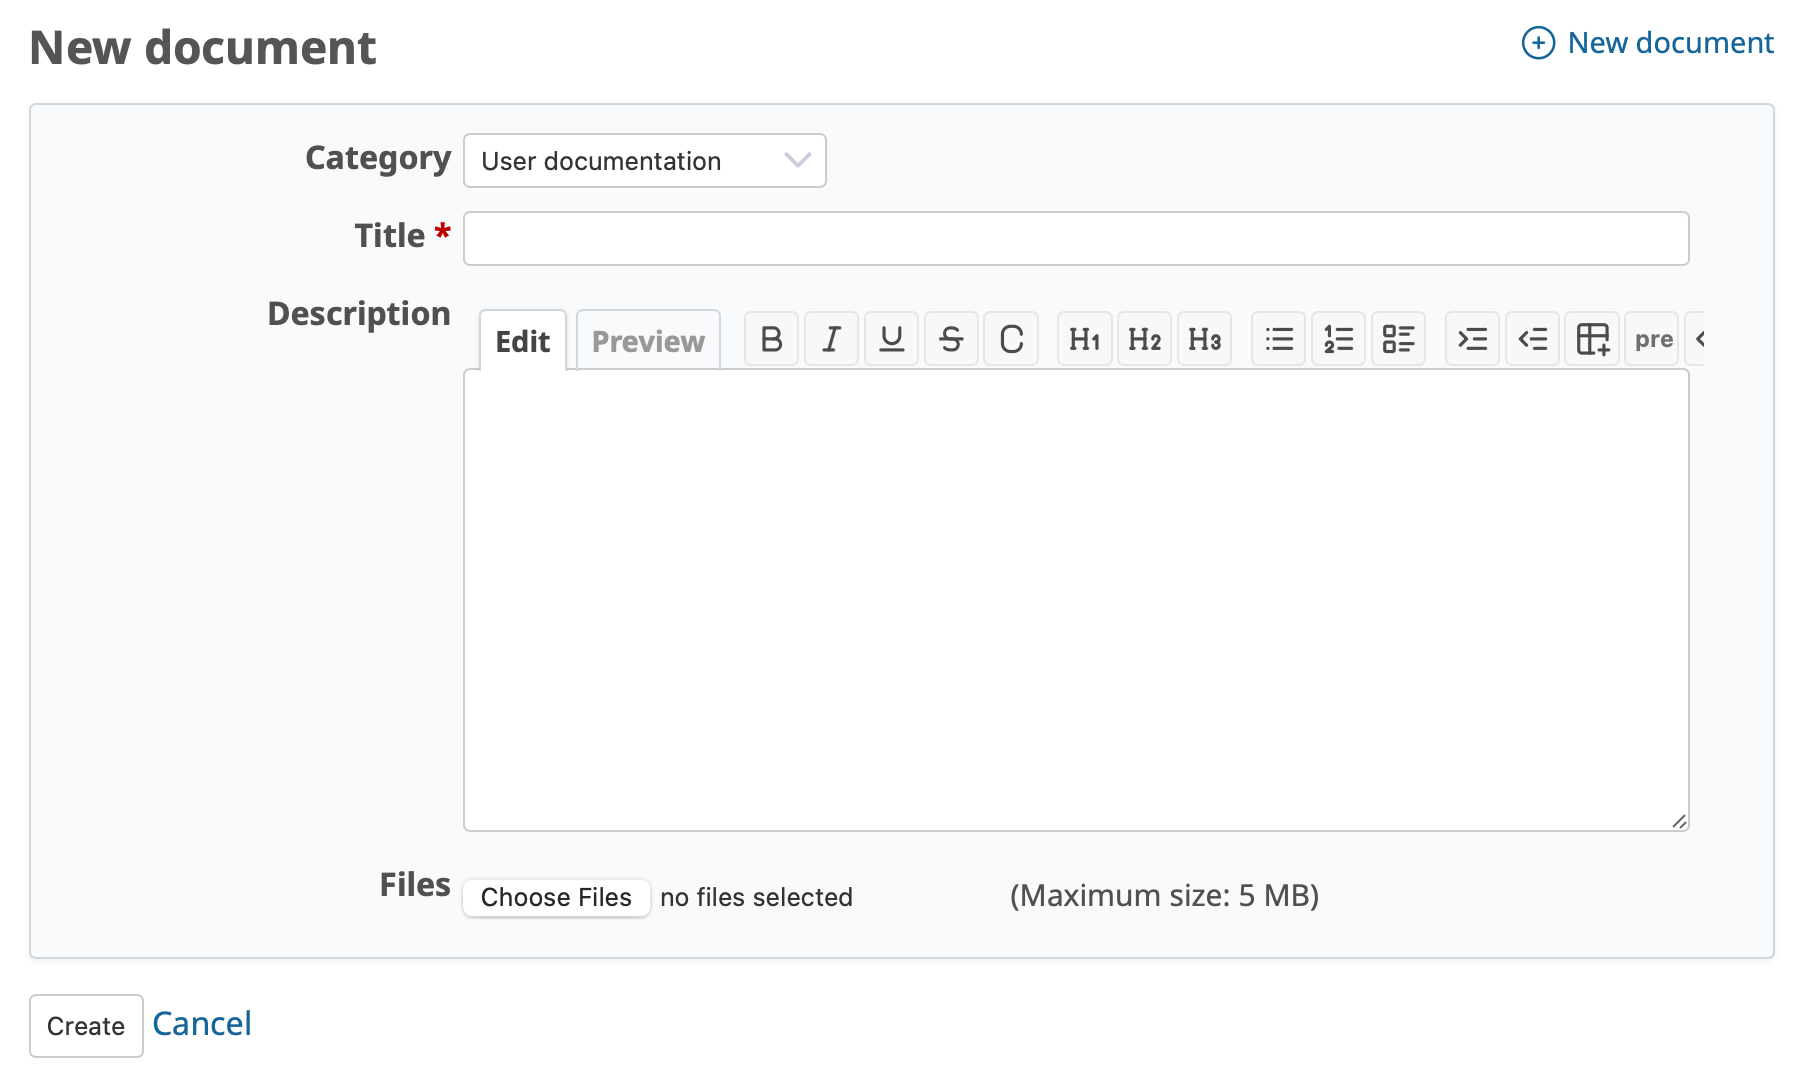Screen dimensions: 1808x1090
Task: Insert preformatted text block
Action: pyautogui.click(x=1652, y=340)
